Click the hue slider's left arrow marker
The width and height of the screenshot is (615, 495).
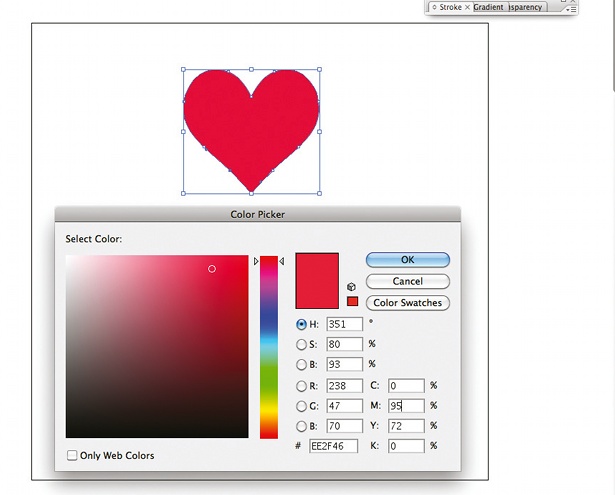tap(256, 261)
